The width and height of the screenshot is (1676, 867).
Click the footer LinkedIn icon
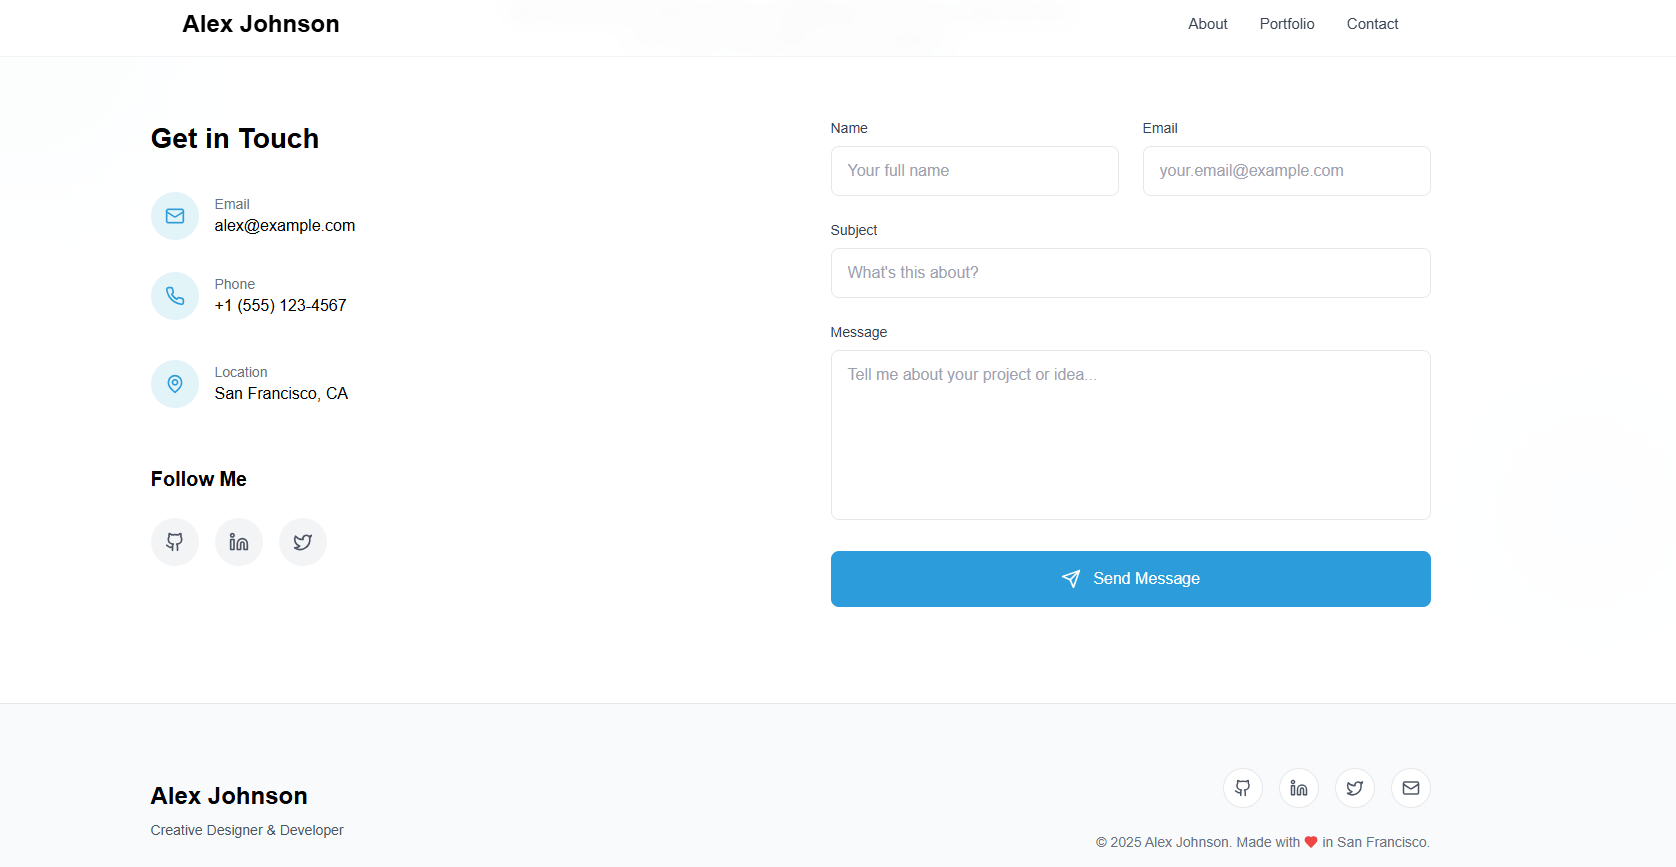point(1299,788)
